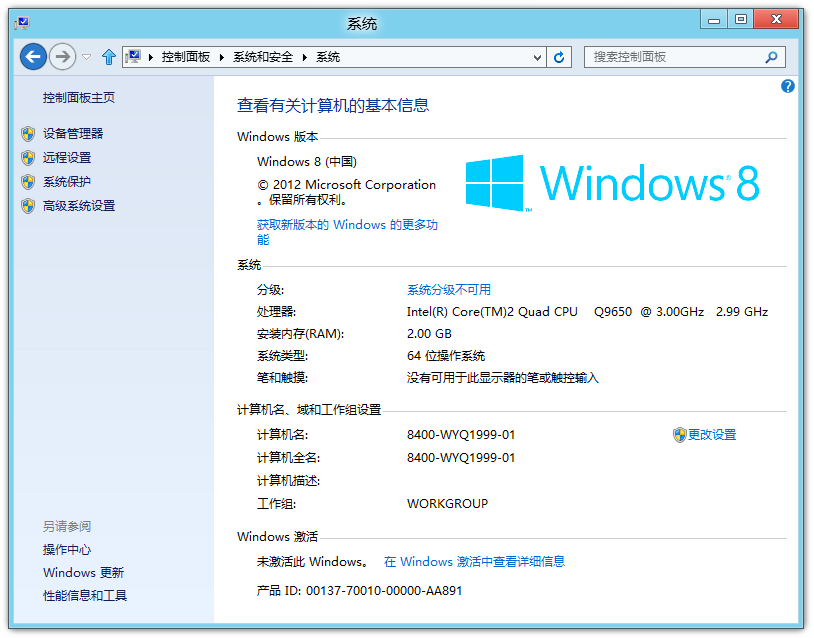Open 设备管理器
The height and width of the screenshot is (638, 814).
(73, 134)
